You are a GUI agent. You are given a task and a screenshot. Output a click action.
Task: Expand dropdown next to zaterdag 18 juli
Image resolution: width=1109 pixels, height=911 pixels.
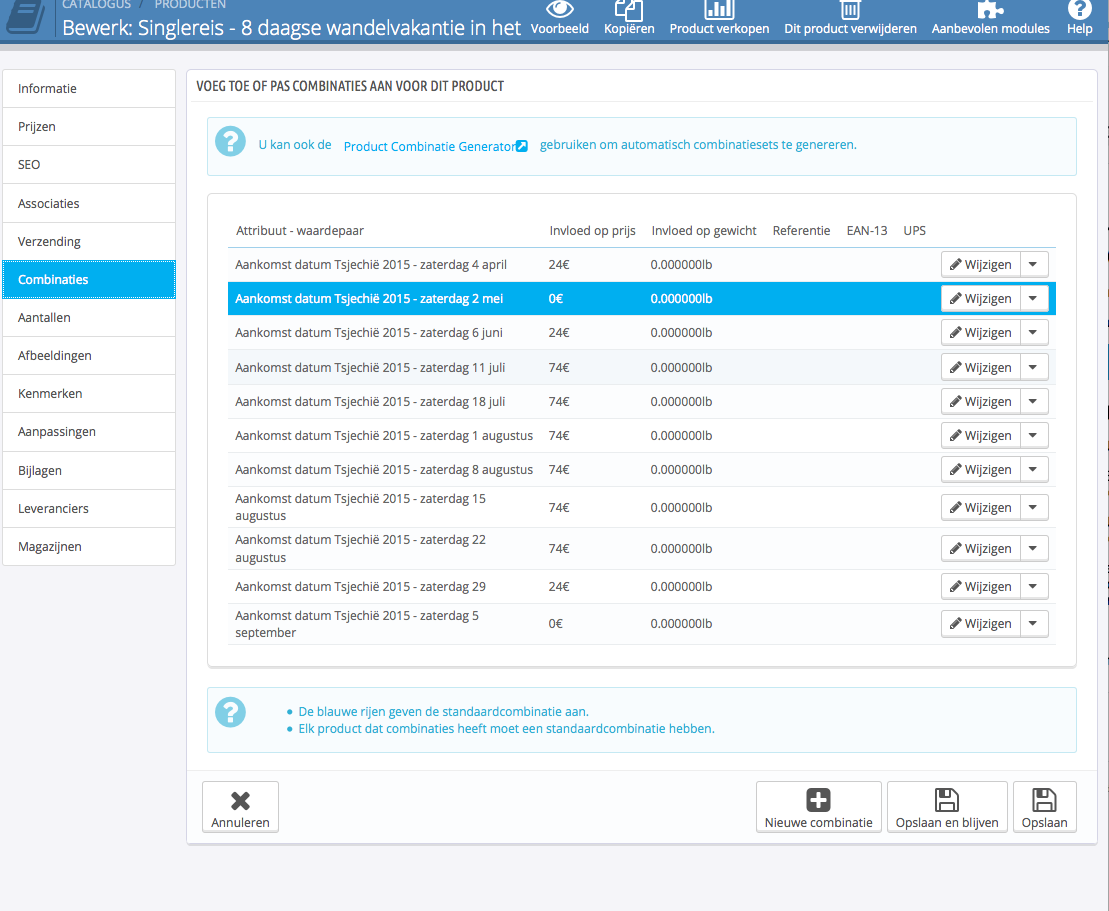pyautogui.click(x=1034, y=402)
